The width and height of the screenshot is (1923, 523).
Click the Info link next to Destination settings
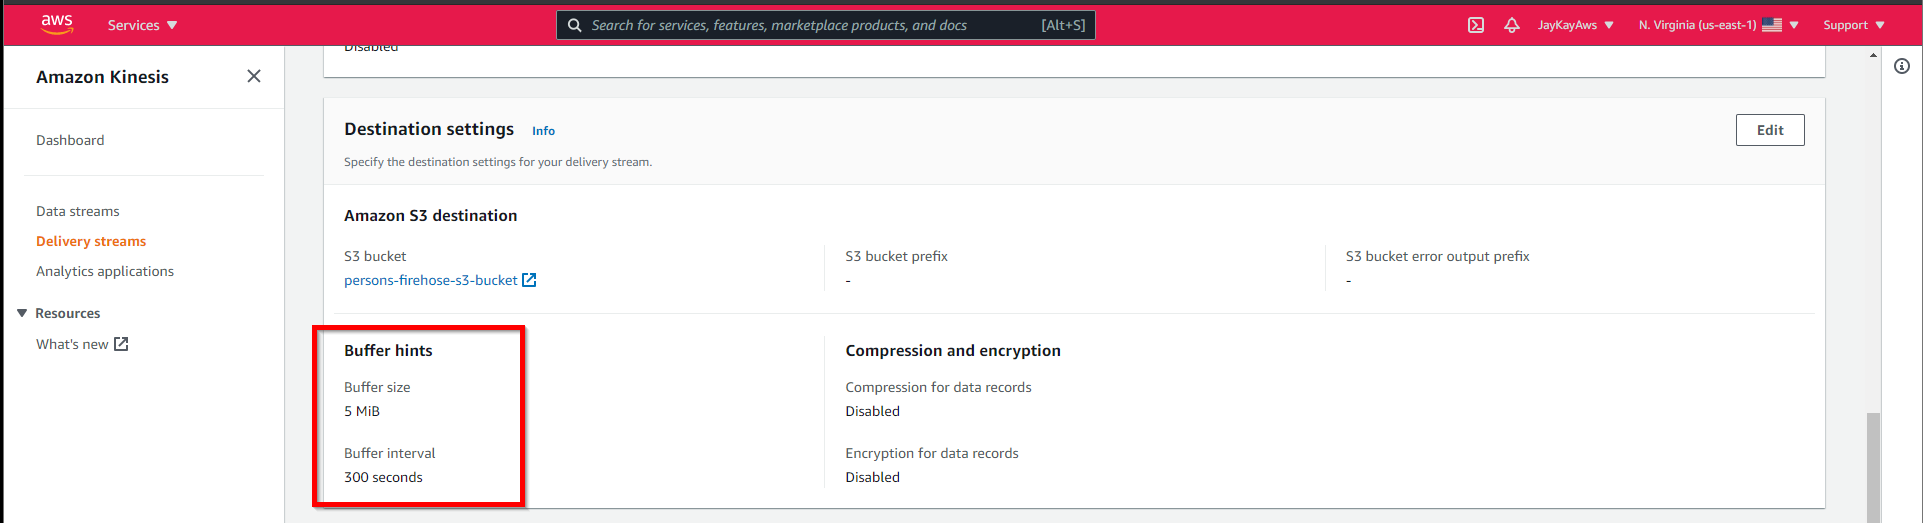pos(543,131)
